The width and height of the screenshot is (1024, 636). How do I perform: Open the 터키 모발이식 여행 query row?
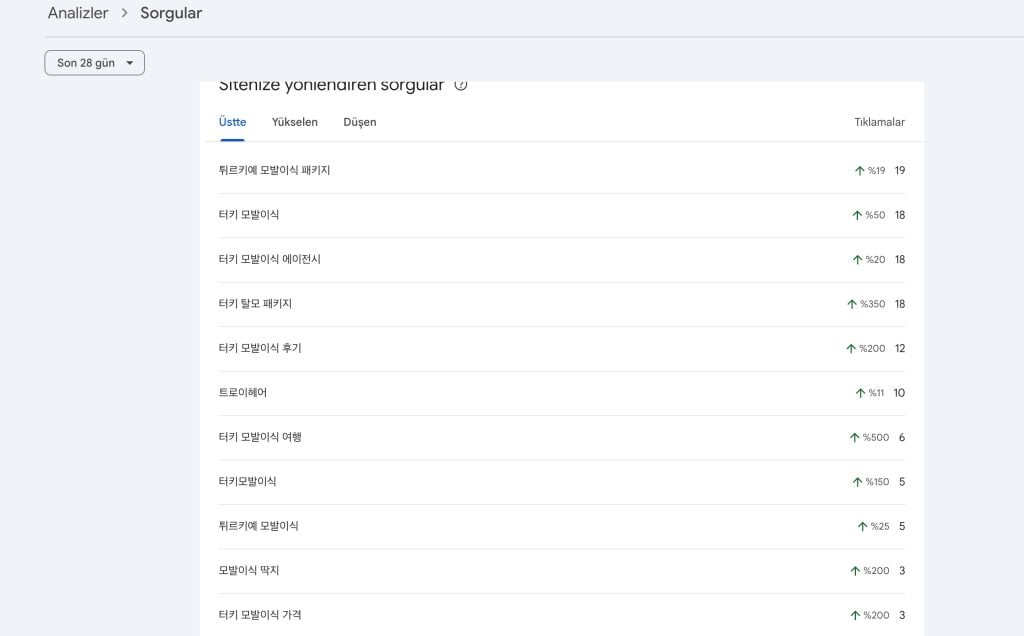(260, 437)
